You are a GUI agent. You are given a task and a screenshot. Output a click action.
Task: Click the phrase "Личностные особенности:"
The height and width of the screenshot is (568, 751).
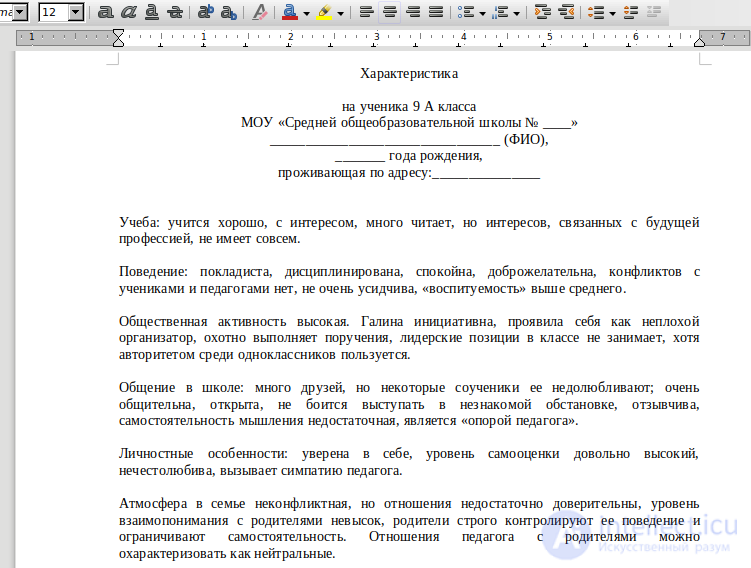(x=204, y=454)
